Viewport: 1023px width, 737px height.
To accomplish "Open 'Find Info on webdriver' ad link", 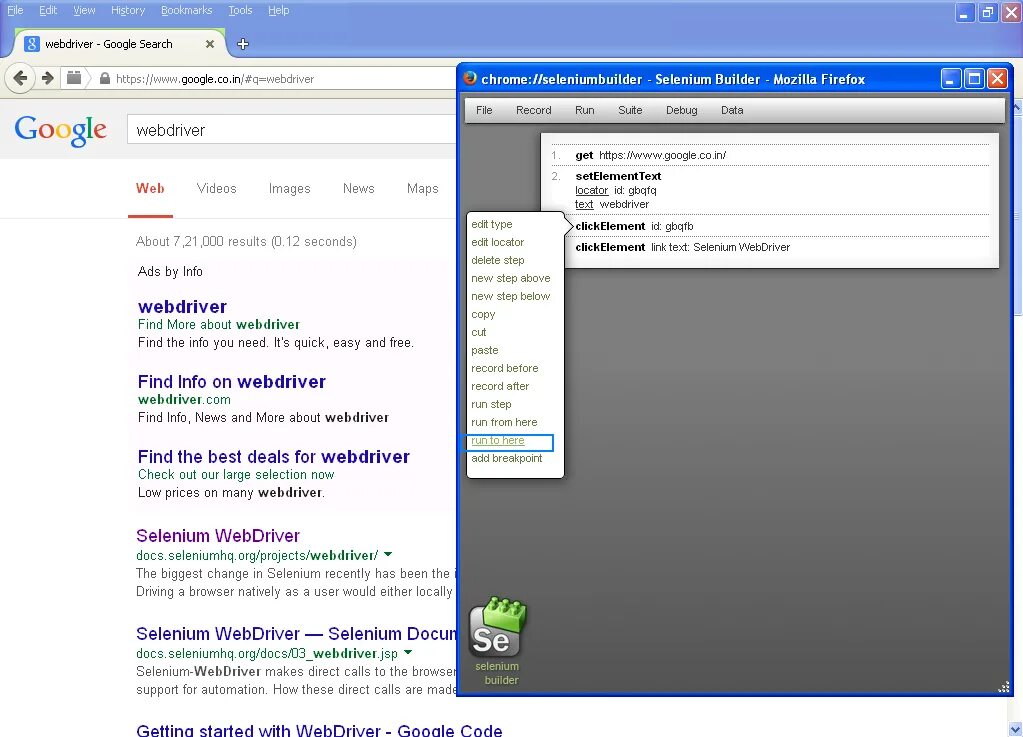I will click(x=232, y=382).
